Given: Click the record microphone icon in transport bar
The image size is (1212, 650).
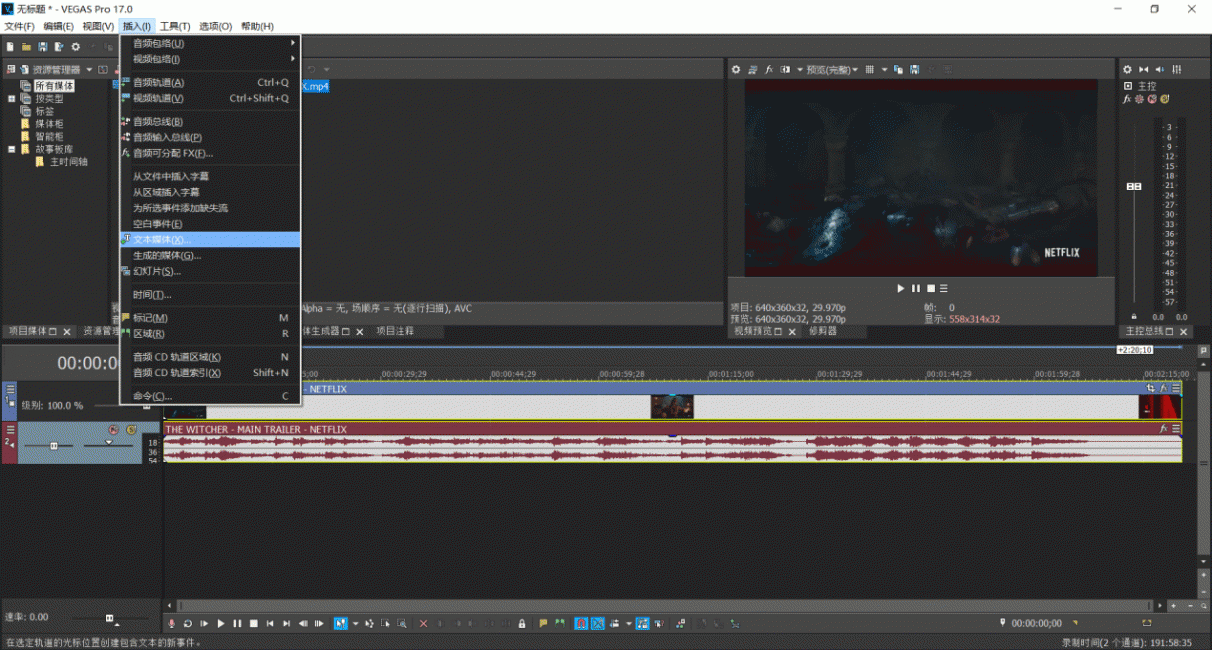Looking at the screenshot, I should pyautogui.click(x=172, y=623).
